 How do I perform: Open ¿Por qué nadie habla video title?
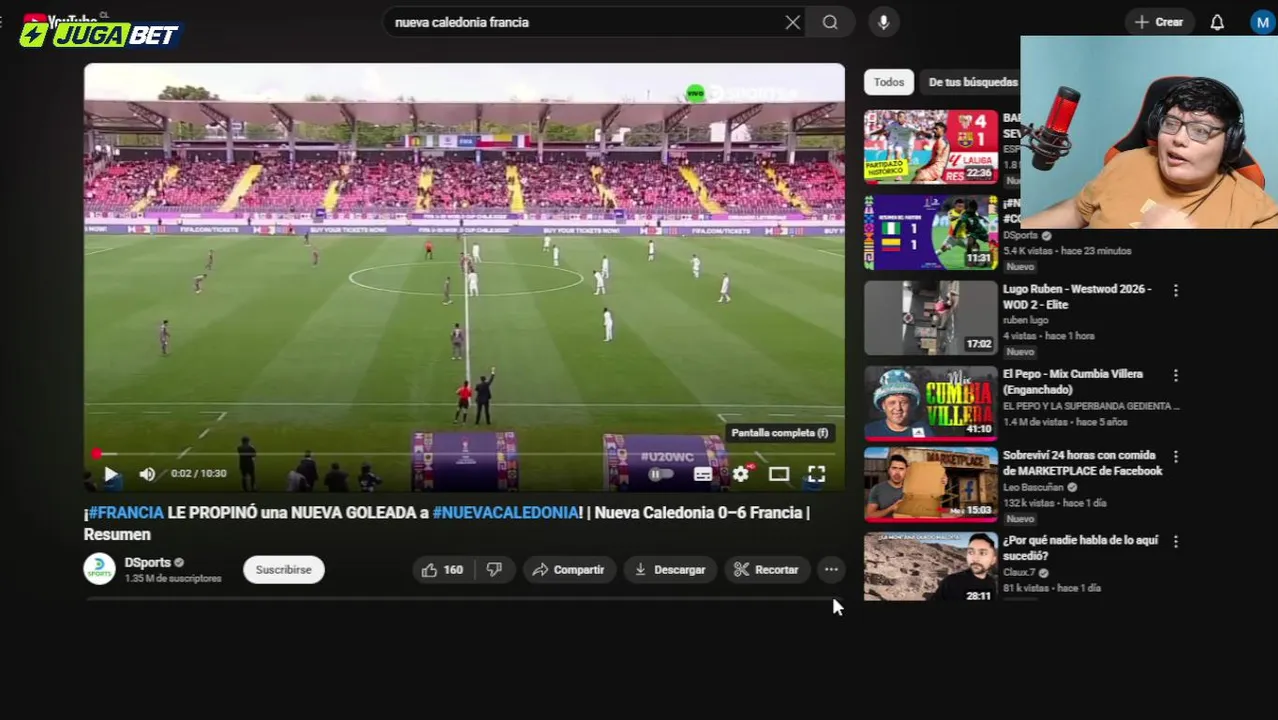1080,548
